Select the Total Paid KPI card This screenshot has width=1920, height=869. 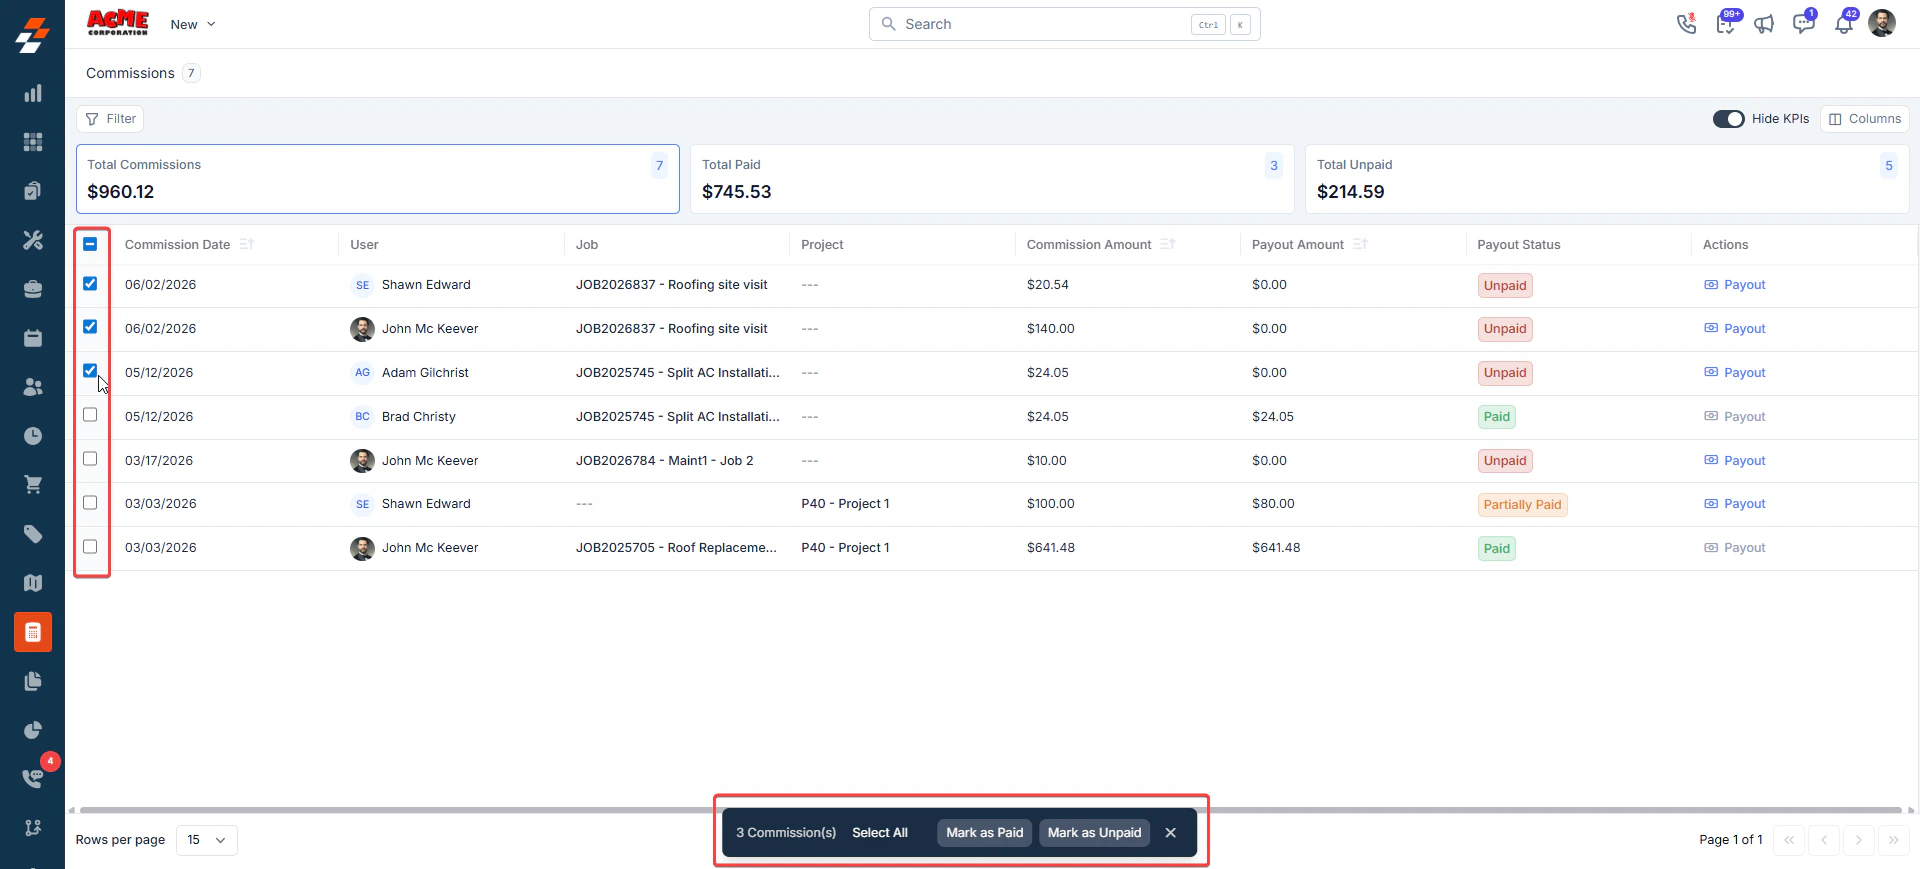point(992,179)
